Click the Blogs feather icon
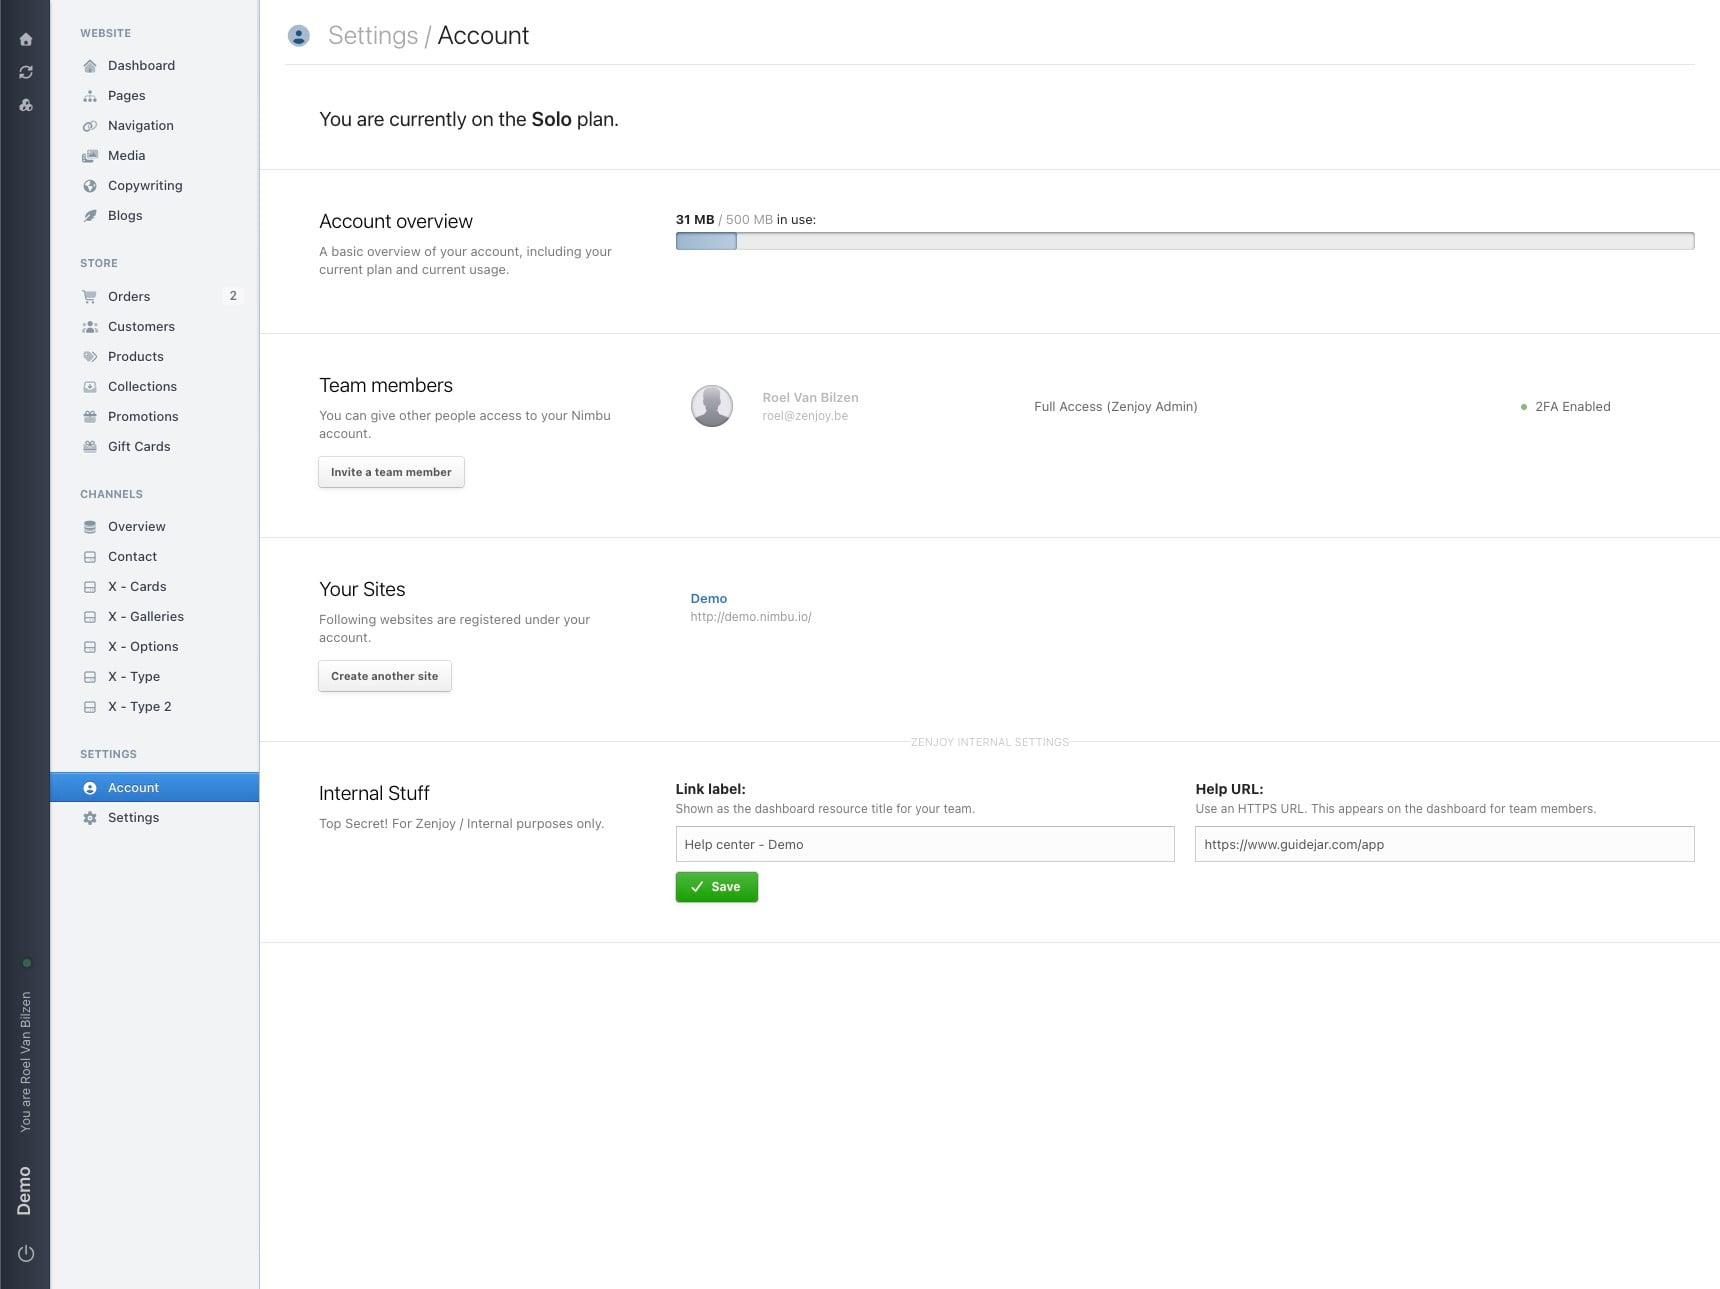The height and width of the screenshot is (1289, 1720). (x=90, y=216)
